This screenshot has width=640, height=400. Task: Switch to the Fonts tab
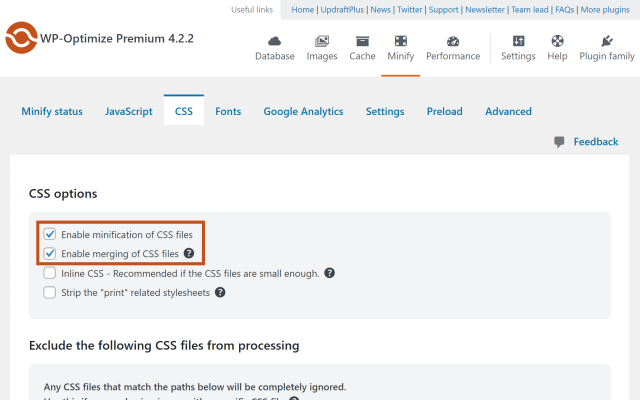click(x=228, y=111)
